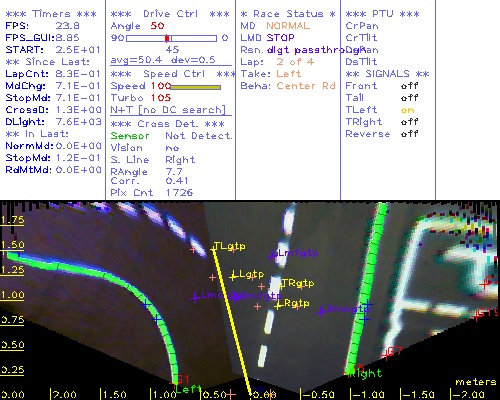Screen dimensions: 500x400
Task: Click the LLgtp yellow cross marker
Action: [233, 276]
